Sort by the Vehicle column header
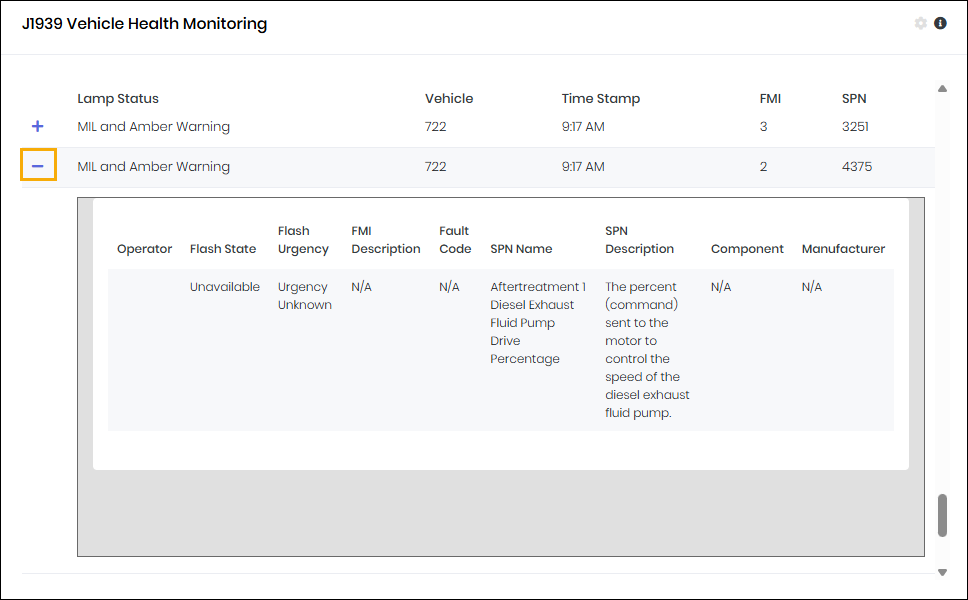 [449, 99]
